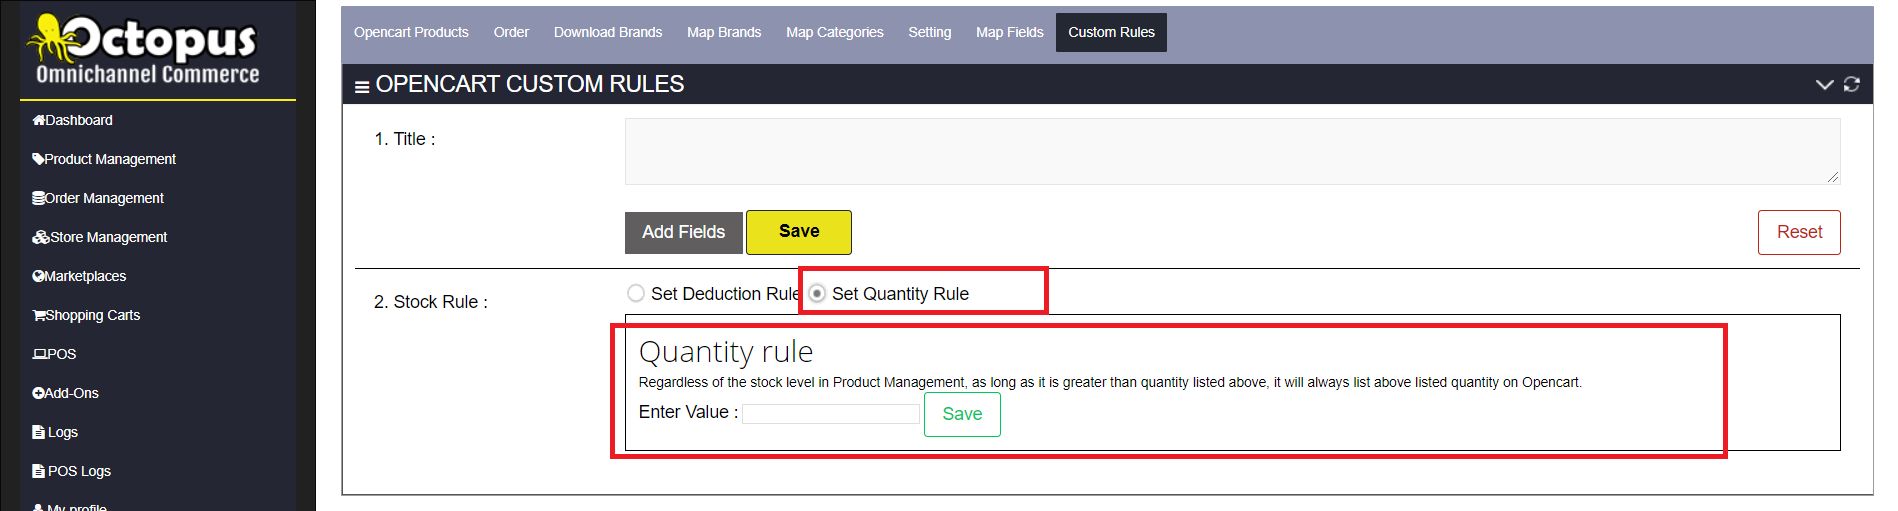
Task: Select the Set Quantity Rule radio button
Action: [x=817, y=293]
